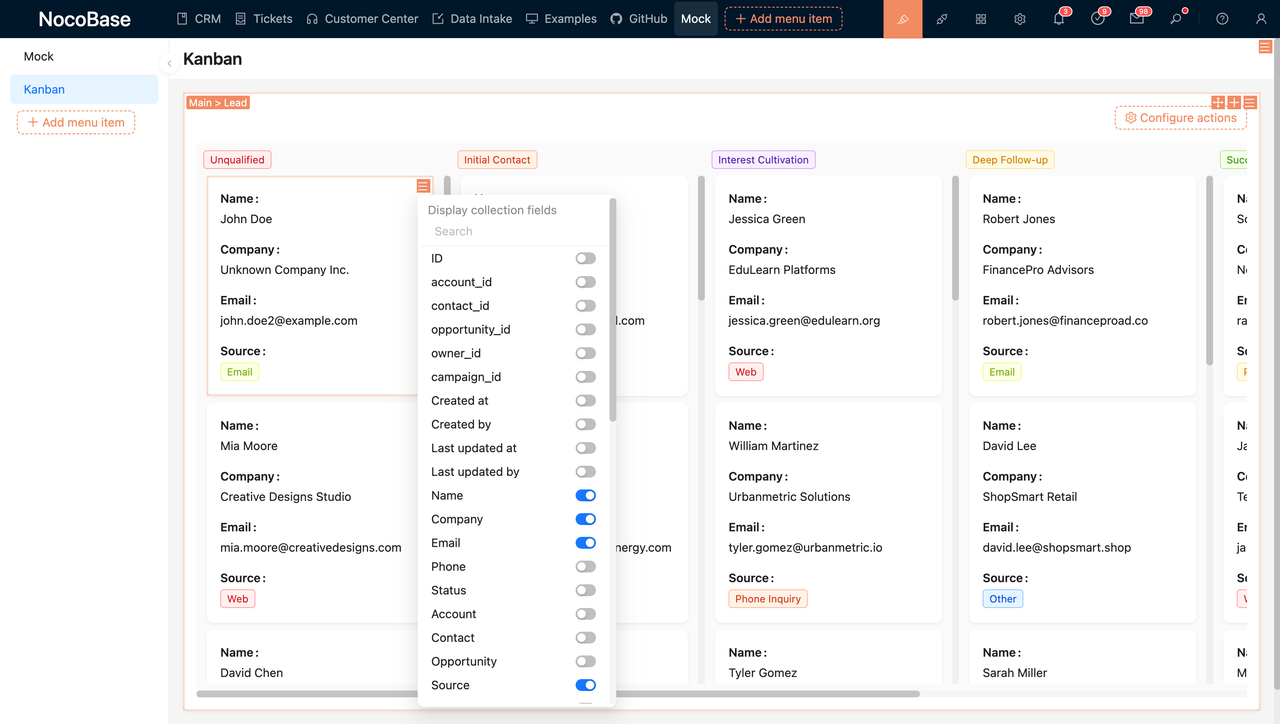The height and width of the screenshot is (724, 1280).
Task: Open the messages inbox showing 98 unread
Action: [x=1137, y=18]
